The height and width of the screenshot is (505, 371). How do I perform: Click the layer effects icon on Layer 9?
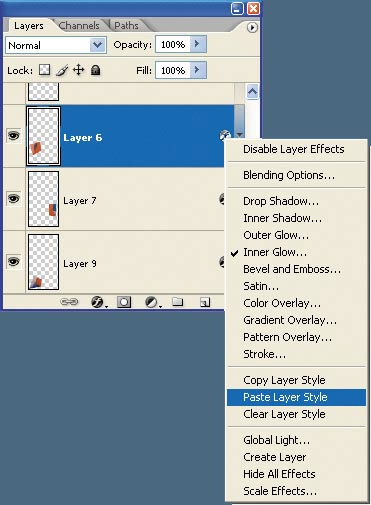[222, 262]
